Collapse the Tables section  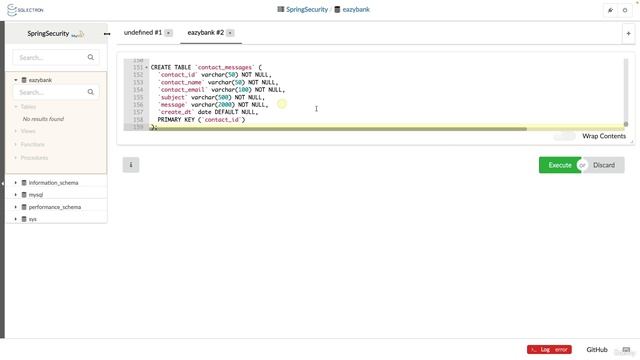pyautogui.click(x=16, y=107)
